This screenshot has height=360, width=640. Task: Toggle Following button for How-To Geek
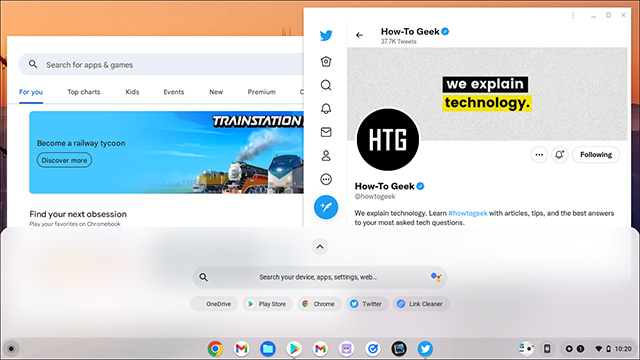(x=596, y=155)
